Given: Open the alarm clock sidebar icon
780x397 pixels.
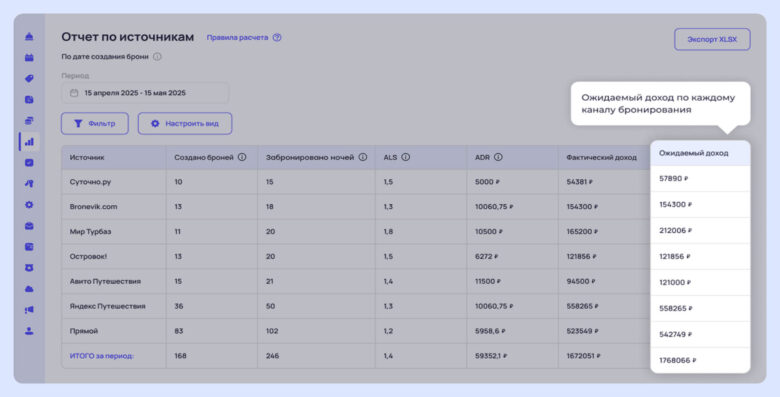Looking at the screenshot, I should pyautogui.click(x=29, y=268).
